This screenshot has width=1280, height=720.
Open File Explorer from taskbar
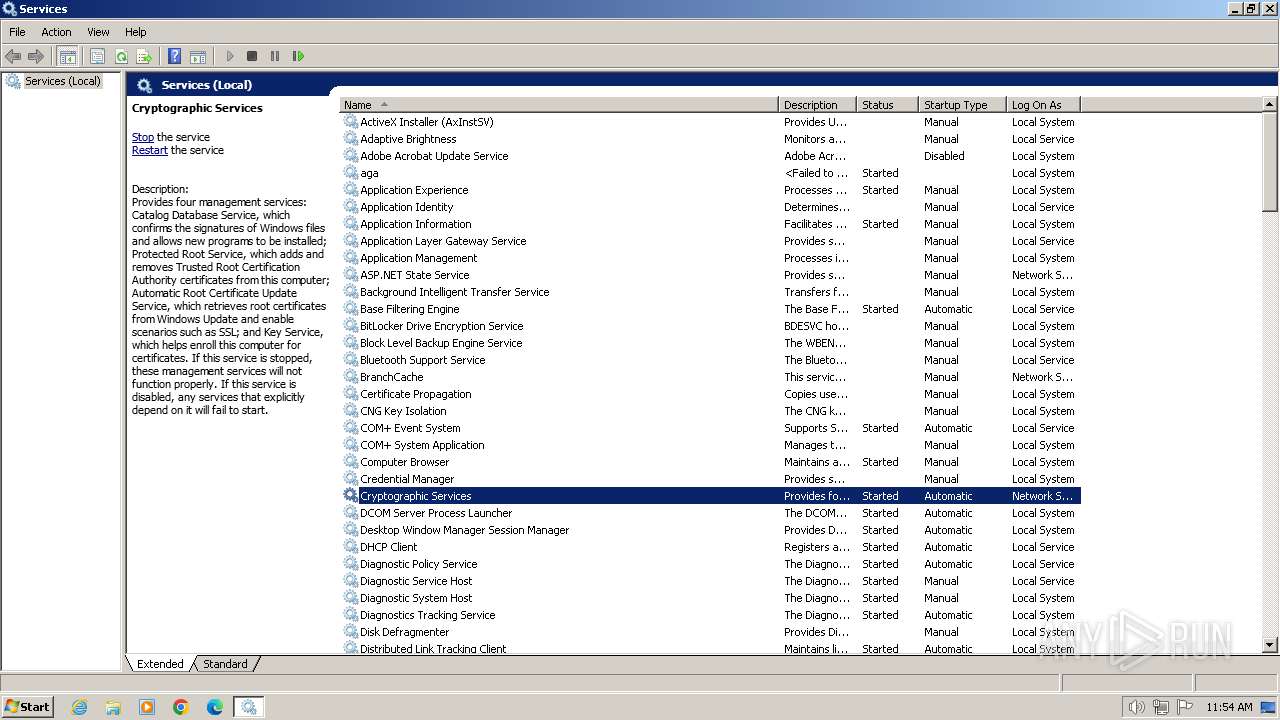113,707
